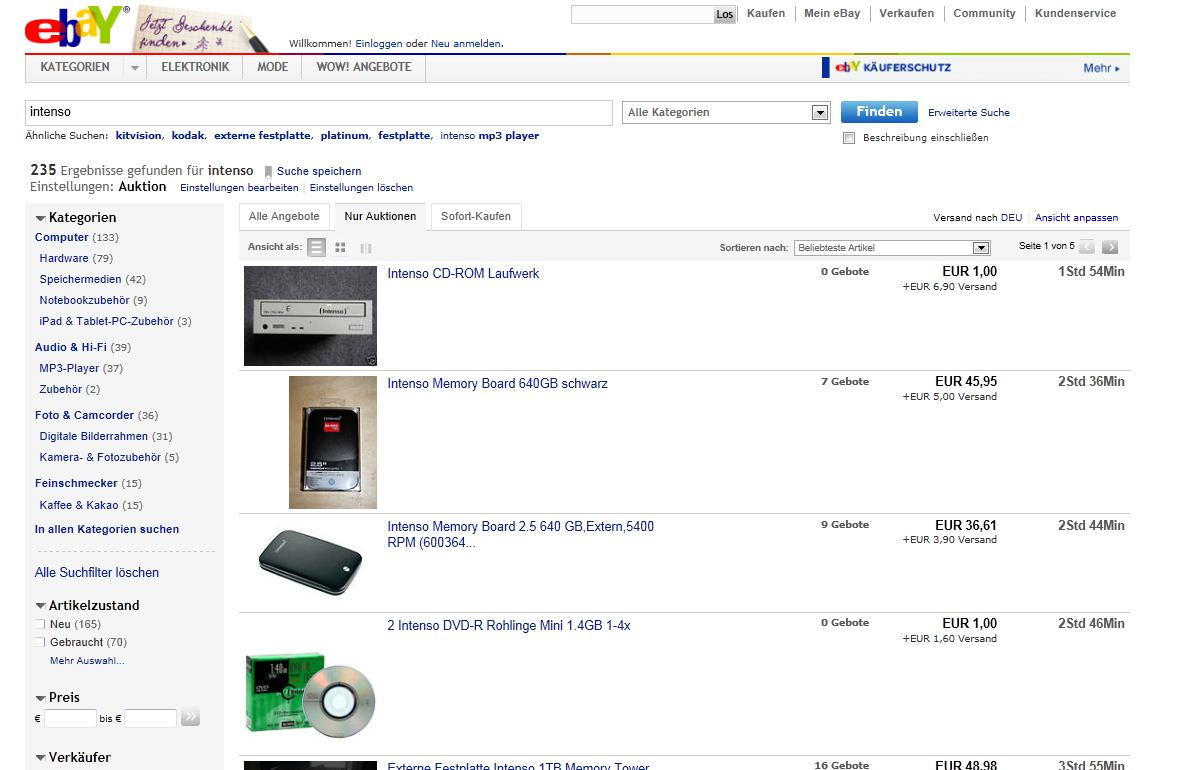Focus the main search field containing intenso
1198x770 pixels.
[319, 112]
